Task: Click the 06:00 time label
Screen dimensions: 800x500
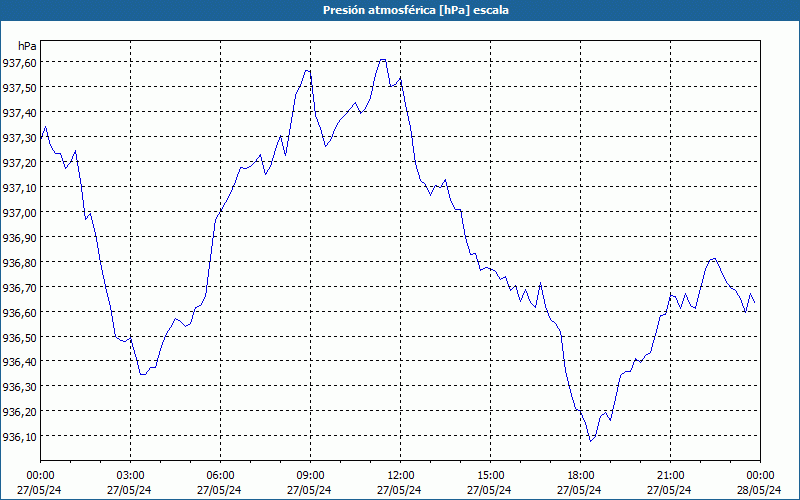Action: click(220, 476)
